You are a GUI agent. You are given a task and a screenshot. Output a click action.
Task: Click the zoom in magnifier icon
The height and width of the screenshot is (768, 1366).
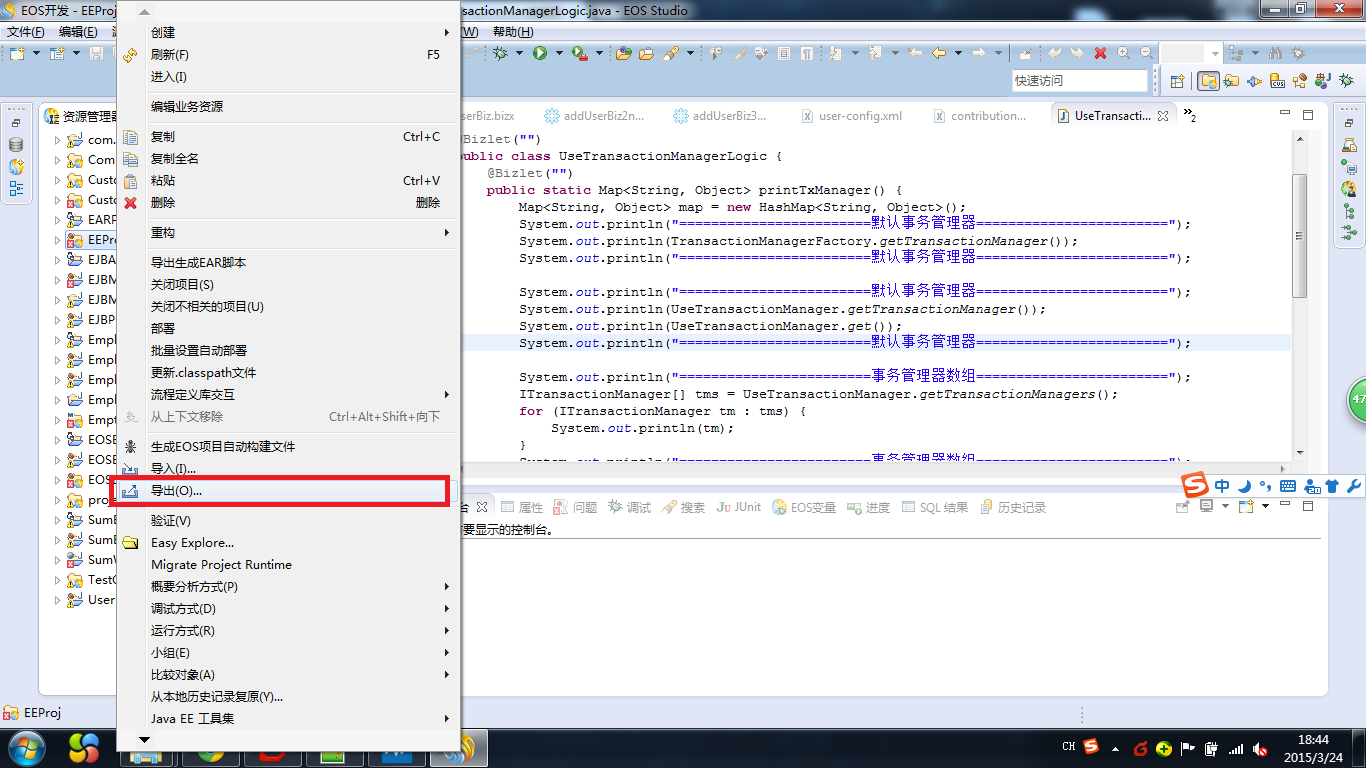click(1123, 53)
